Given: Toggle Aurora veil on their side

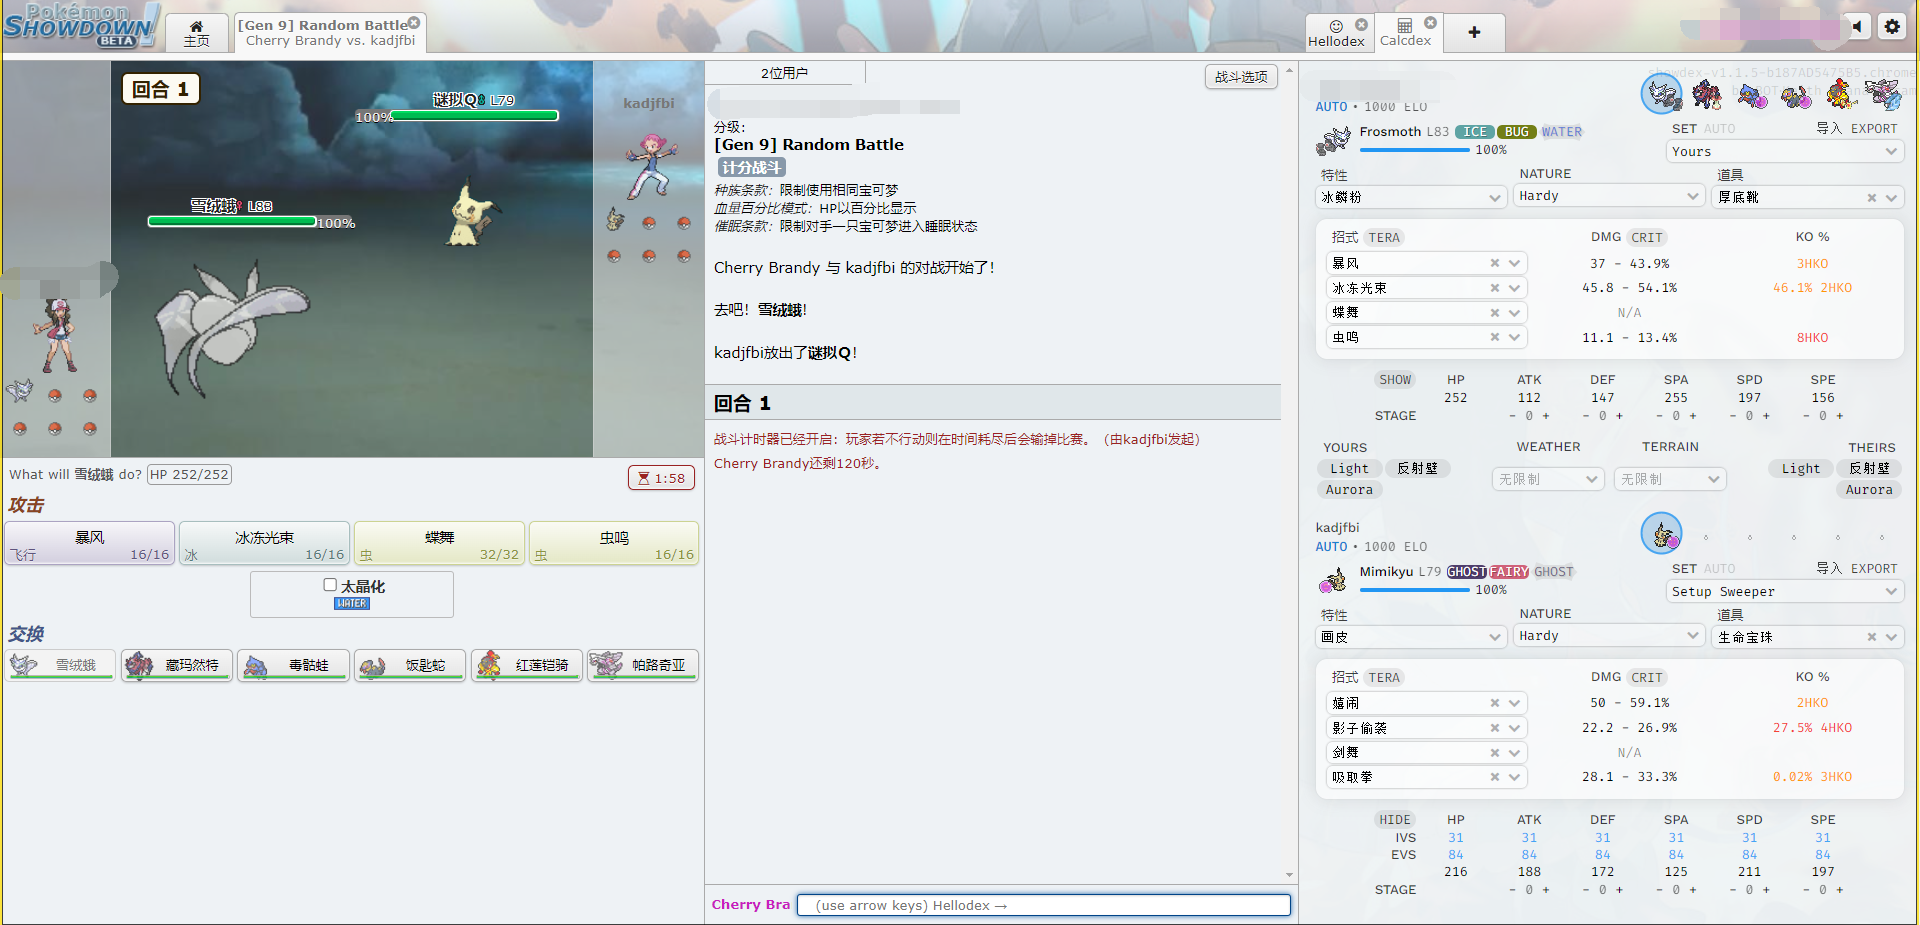Looking at the screenshot, I should (1868, 490).
